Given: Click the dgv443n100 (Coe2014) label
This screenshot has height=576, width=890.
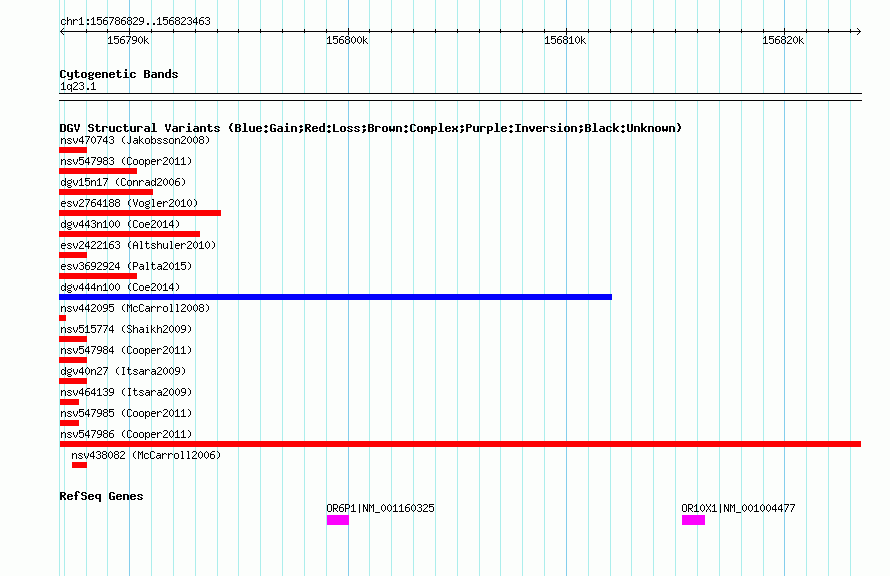Looking at the screenshot, I should (x=120, y=224).
